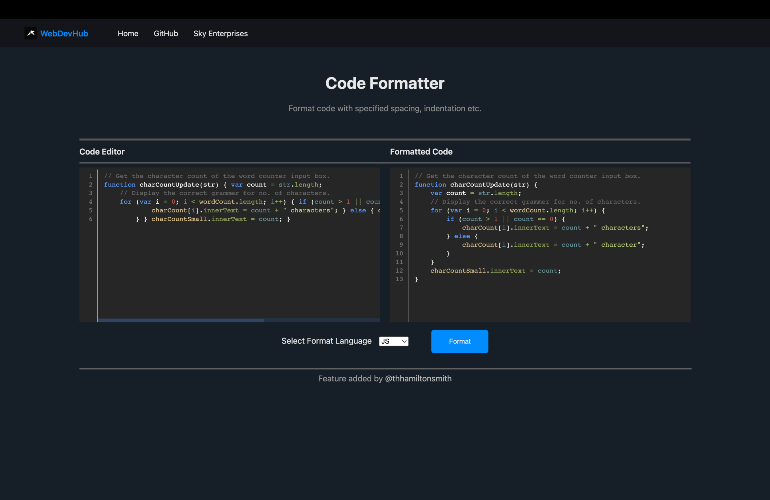
Task: Open the Select Format Language dropdown
Action: (393, 341)
